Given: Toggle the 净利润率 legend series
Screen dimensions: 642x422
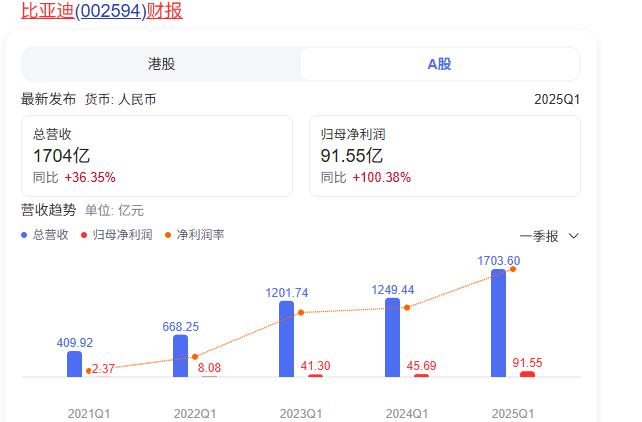Looking at the screenshot, I should tap(195, 235).
